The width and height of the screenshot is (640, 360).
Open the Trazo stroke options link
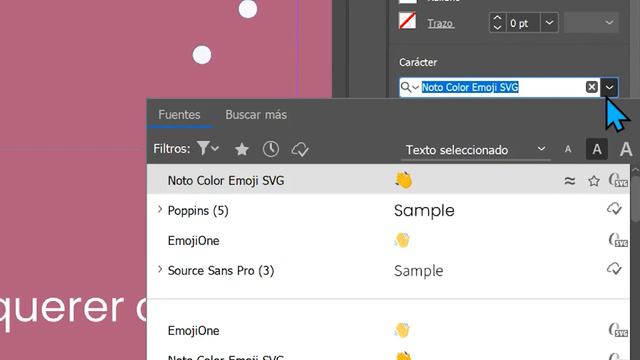pos(440,23)
